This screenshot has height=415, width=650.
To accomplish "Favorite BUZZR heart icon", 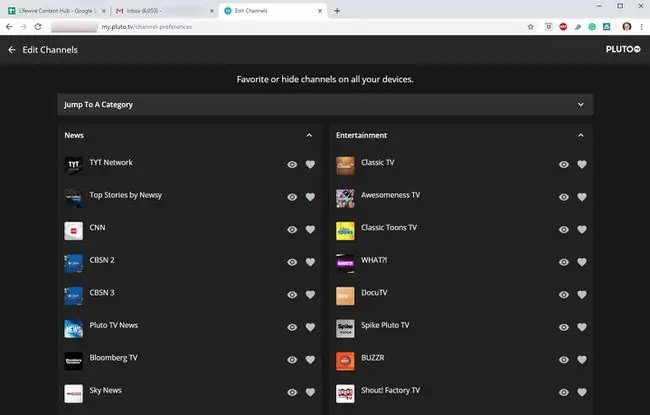I will [582, 360].
